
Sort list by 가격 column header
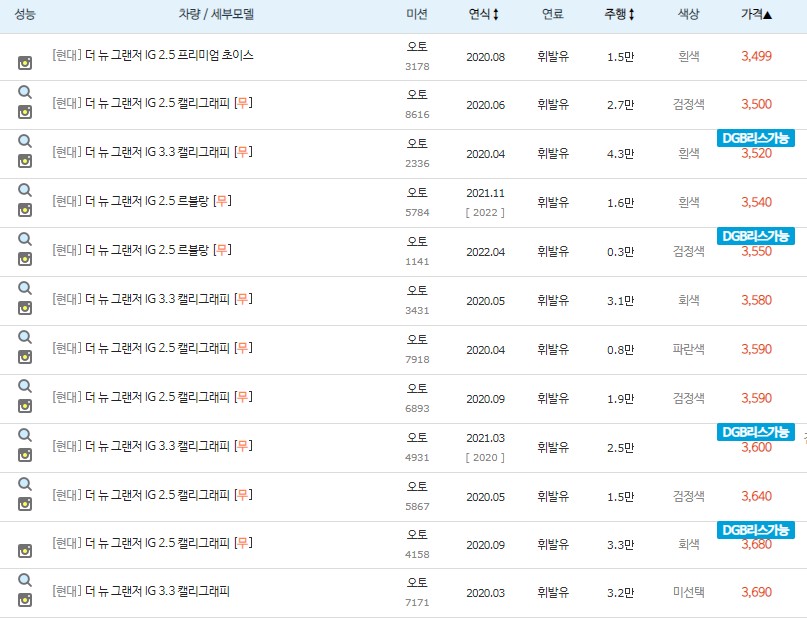(756, 14)
